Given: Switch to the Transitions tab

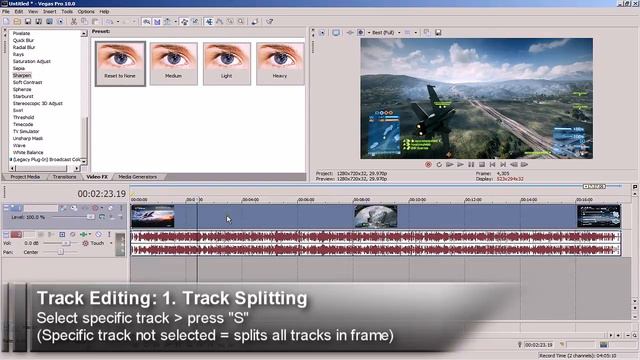Looking at the screenshot, I should point(64,177).
